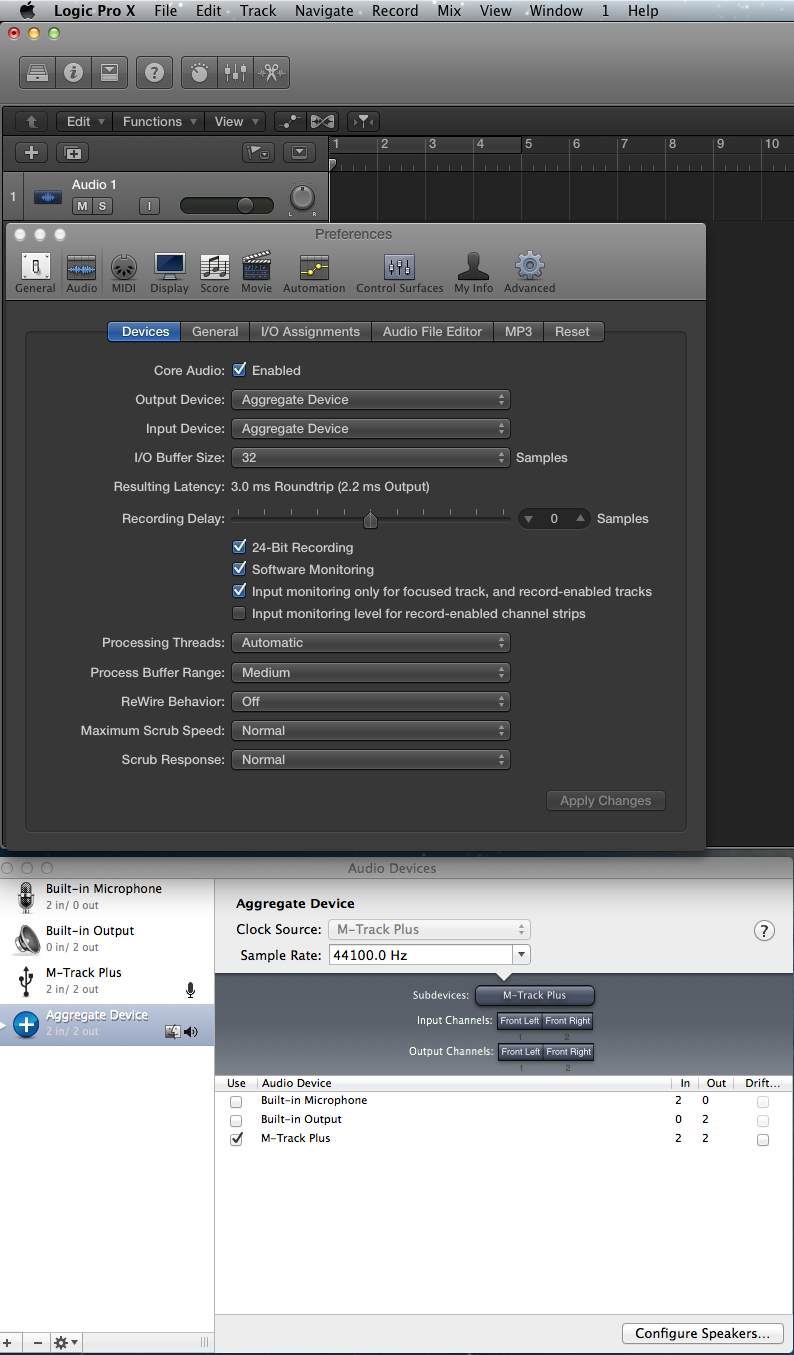The image size is (794, 1355).
Task: Open the Display preferences icon
Action: coord(170,272)
